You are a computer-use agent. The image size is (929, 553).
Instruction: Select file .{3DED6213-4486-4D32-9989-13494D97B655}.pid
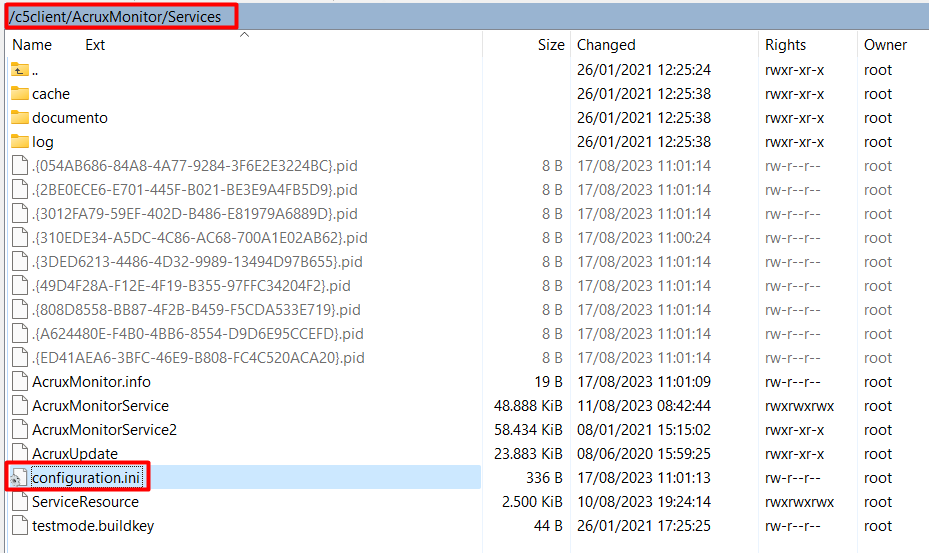[x=197, y=262]
